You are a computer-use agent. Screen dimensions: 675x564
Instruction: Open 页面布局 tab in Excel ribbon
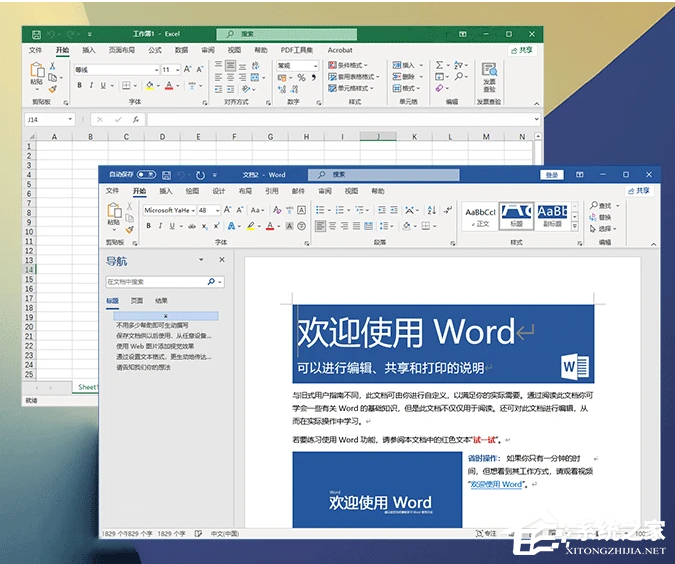pyautogui.click(x=122, y=50)
